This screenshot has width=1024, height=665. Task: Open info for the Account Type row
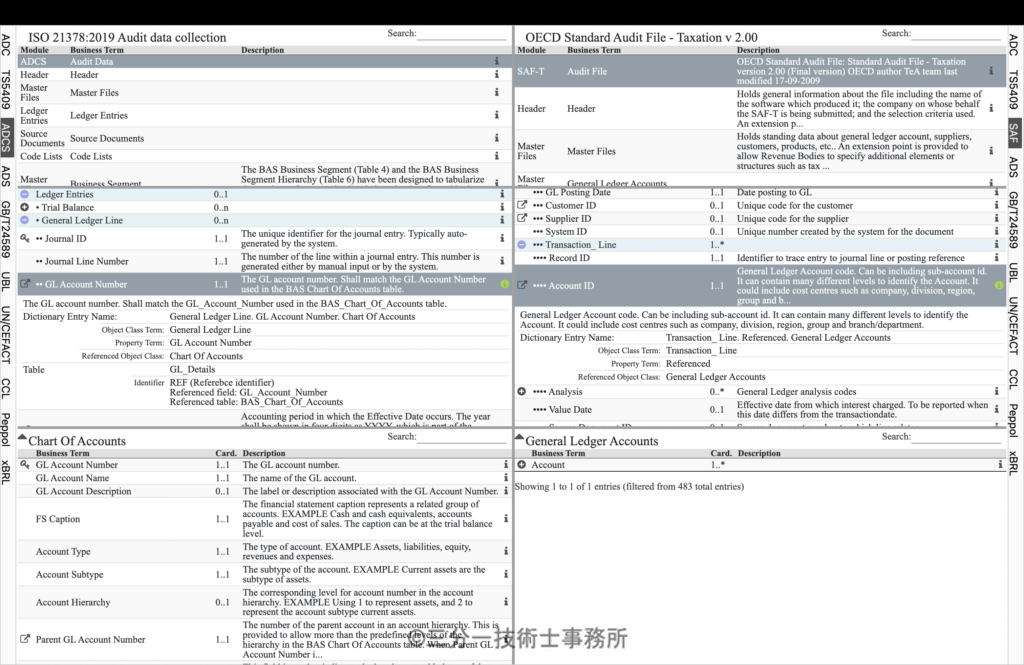pyautogui.click(x=505, y=551)
